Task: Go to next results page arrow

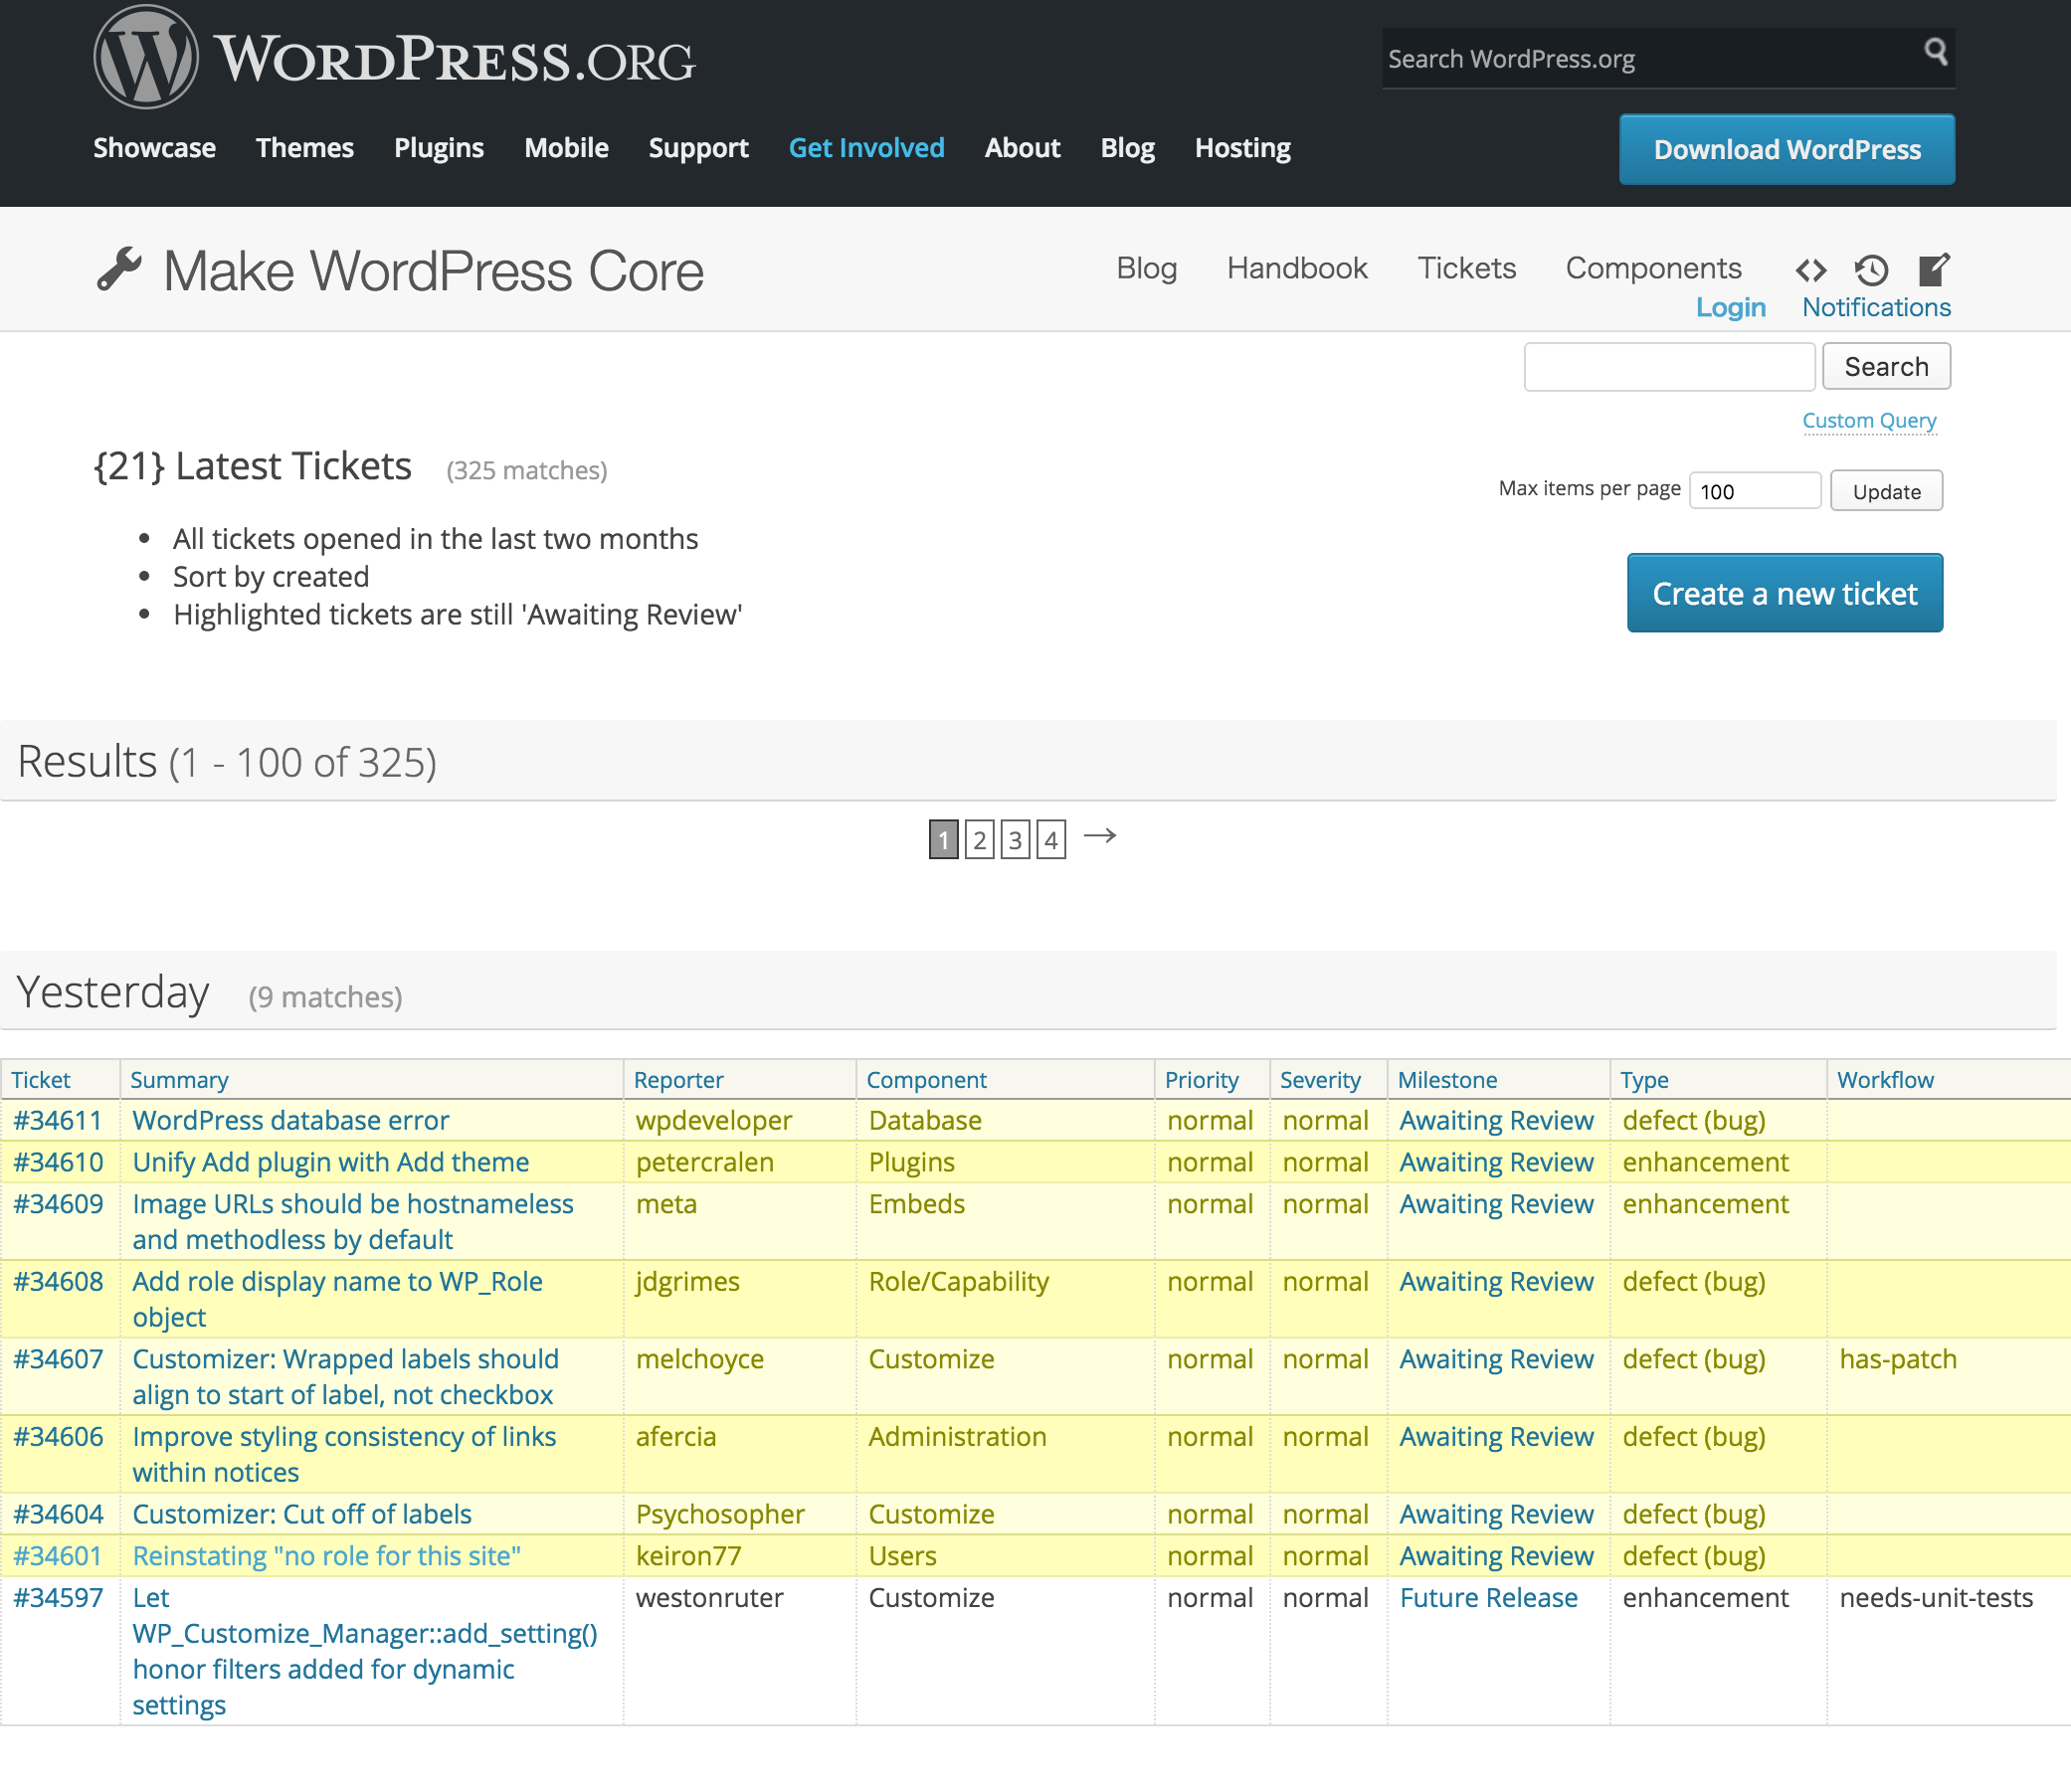Action: pos(1100,836)
